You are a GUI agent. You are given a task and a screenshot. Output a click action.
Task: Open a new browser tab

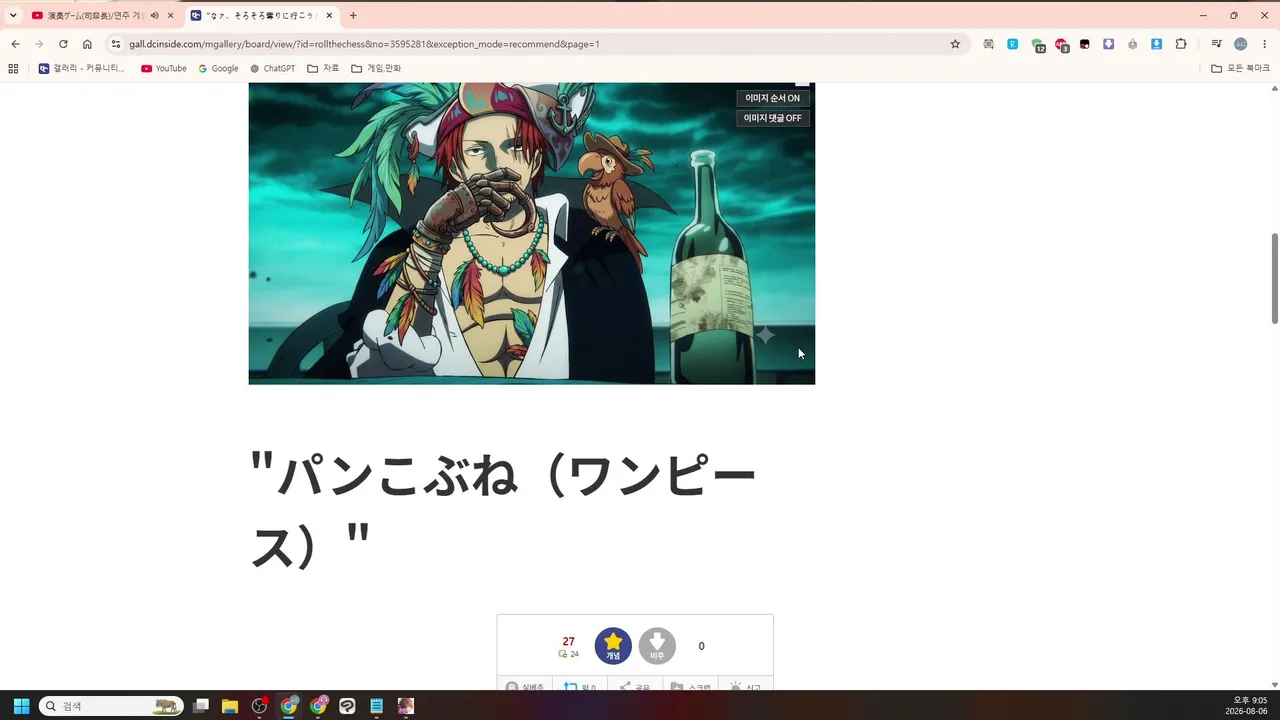point(353,15)
